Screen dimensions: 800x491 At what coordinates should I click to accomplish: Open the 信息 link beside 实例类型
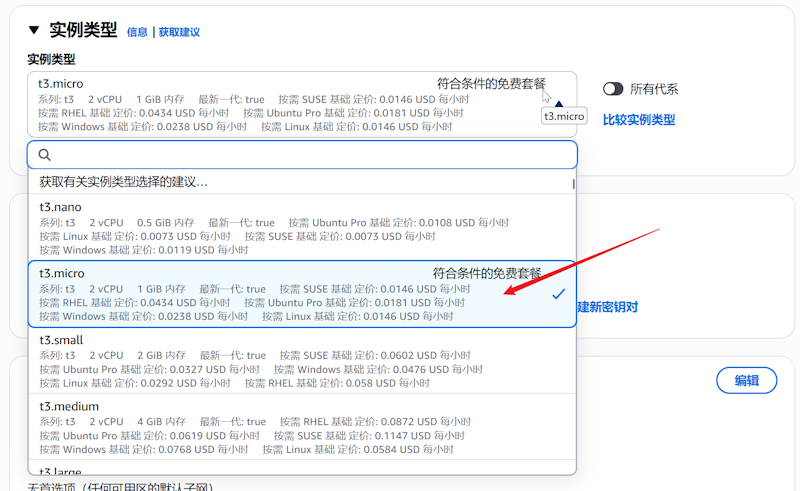click(137, 32)
